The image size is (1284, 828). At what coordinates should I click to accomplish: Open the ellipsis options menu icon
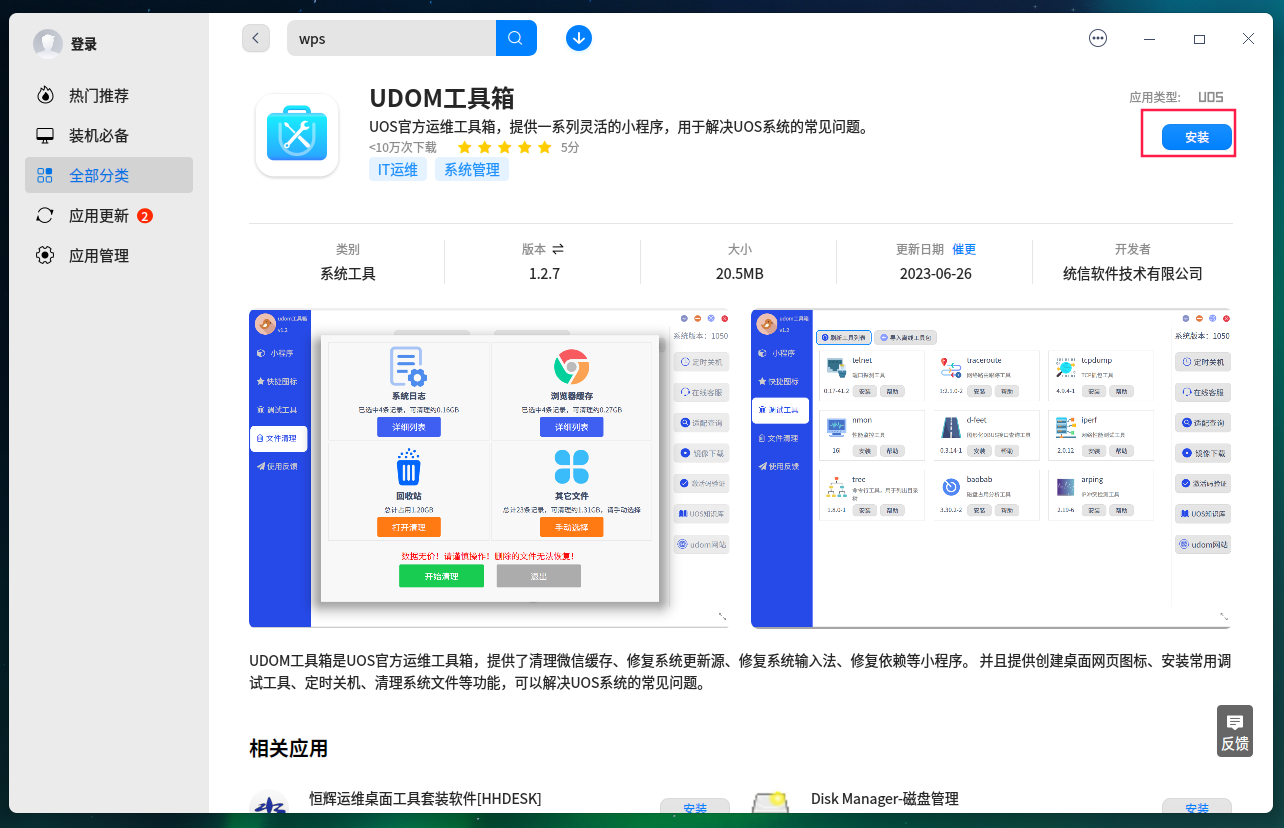coord(1097,37)
